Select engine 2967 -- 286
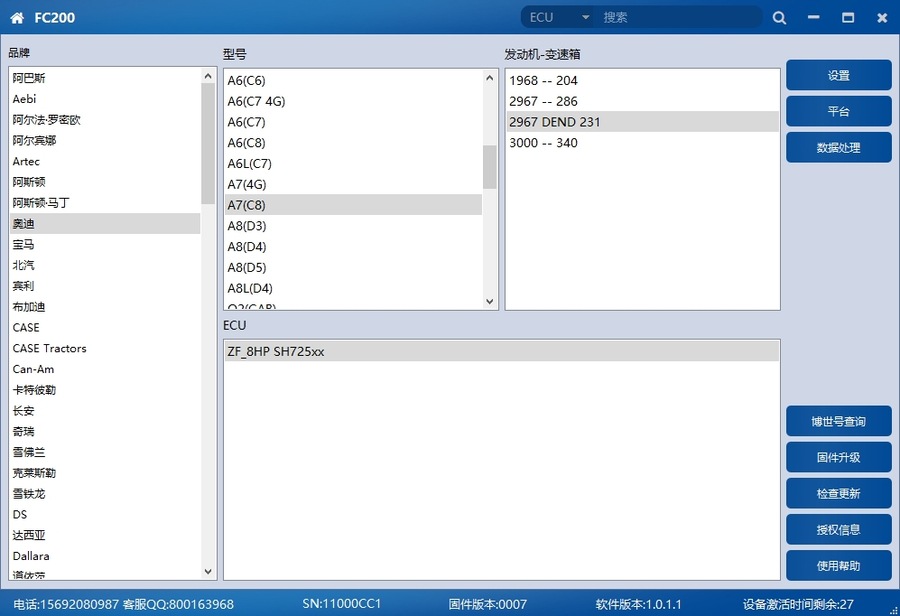The height and width of the screenshot is (616, 900). point(642,101)
